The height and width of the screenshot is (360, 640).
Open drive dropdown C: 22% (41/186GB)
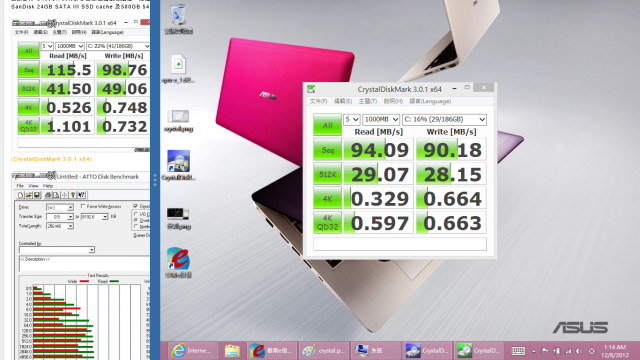[118, 46]
